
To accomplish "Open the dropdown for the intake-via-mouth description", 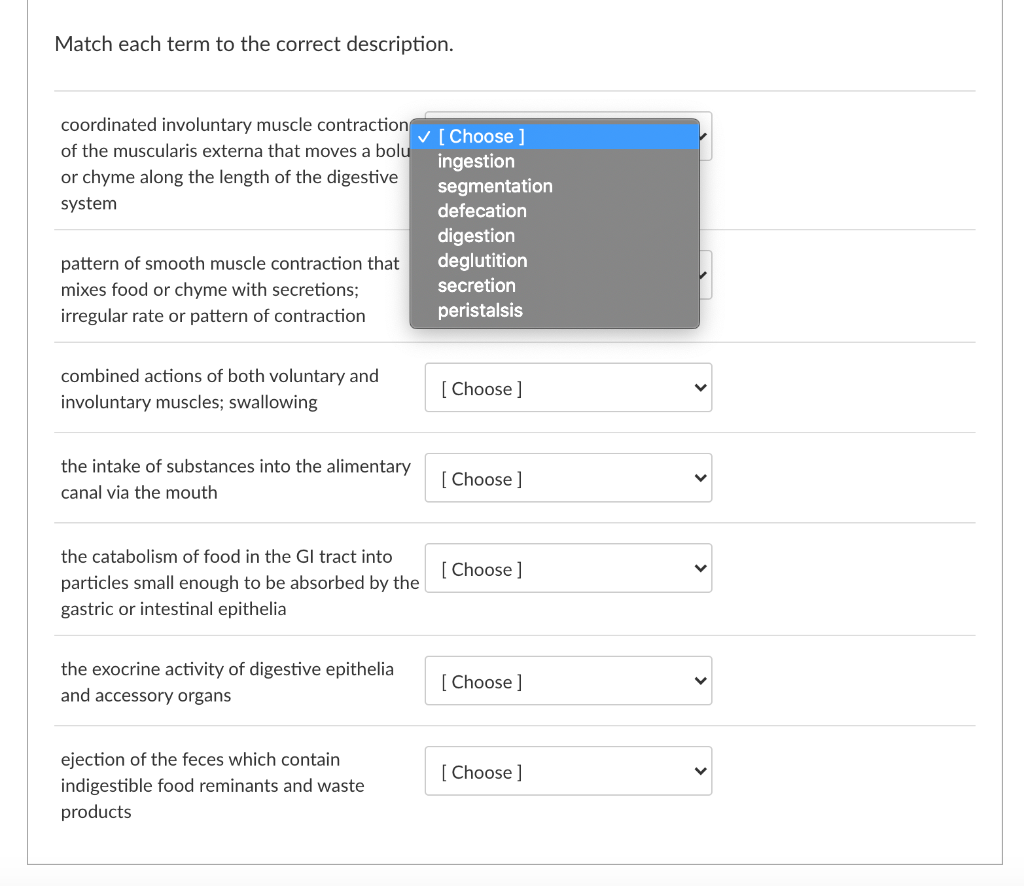I will (x=568, y=478).
